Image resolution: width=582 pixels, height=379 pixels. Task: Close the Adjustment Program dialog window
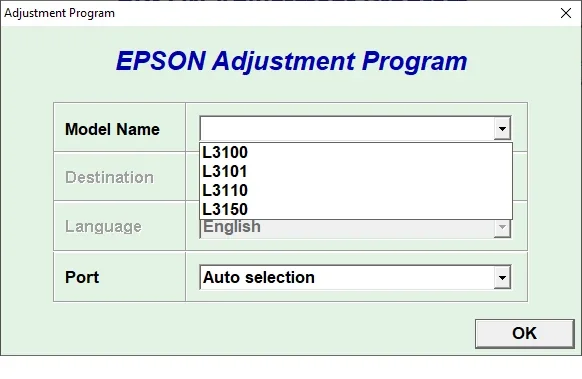click(566, 13)
